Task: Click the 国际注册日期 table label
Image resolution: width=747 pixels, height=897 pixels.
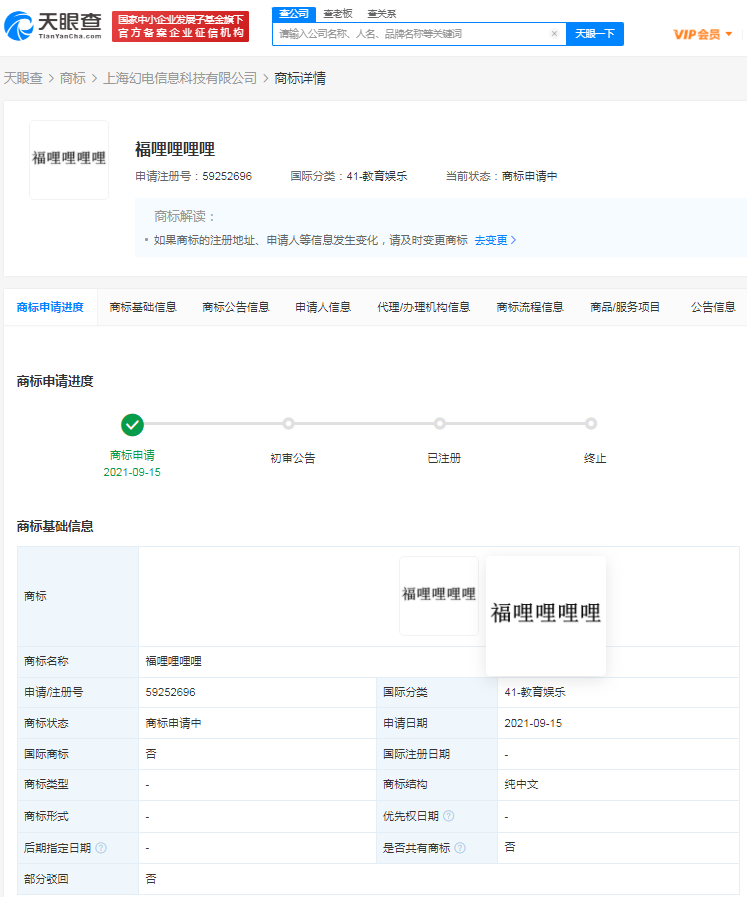Action: click(416, 754)
